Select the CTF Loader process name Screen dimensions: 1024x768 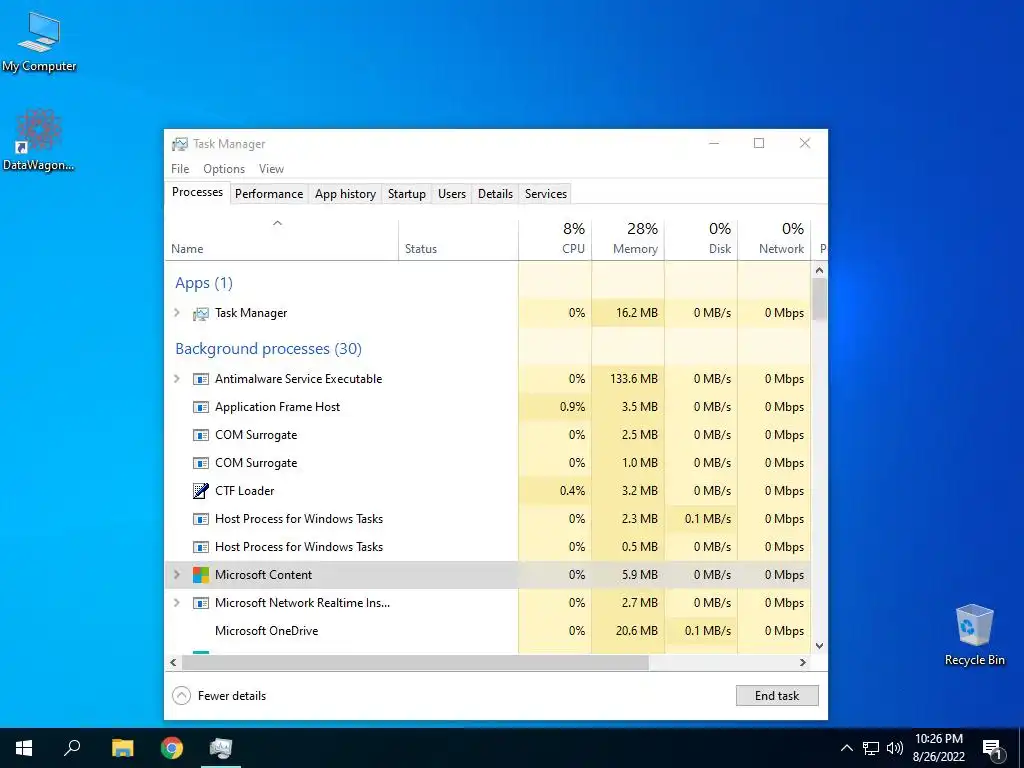pyautogui.click(x=244, y=491)
